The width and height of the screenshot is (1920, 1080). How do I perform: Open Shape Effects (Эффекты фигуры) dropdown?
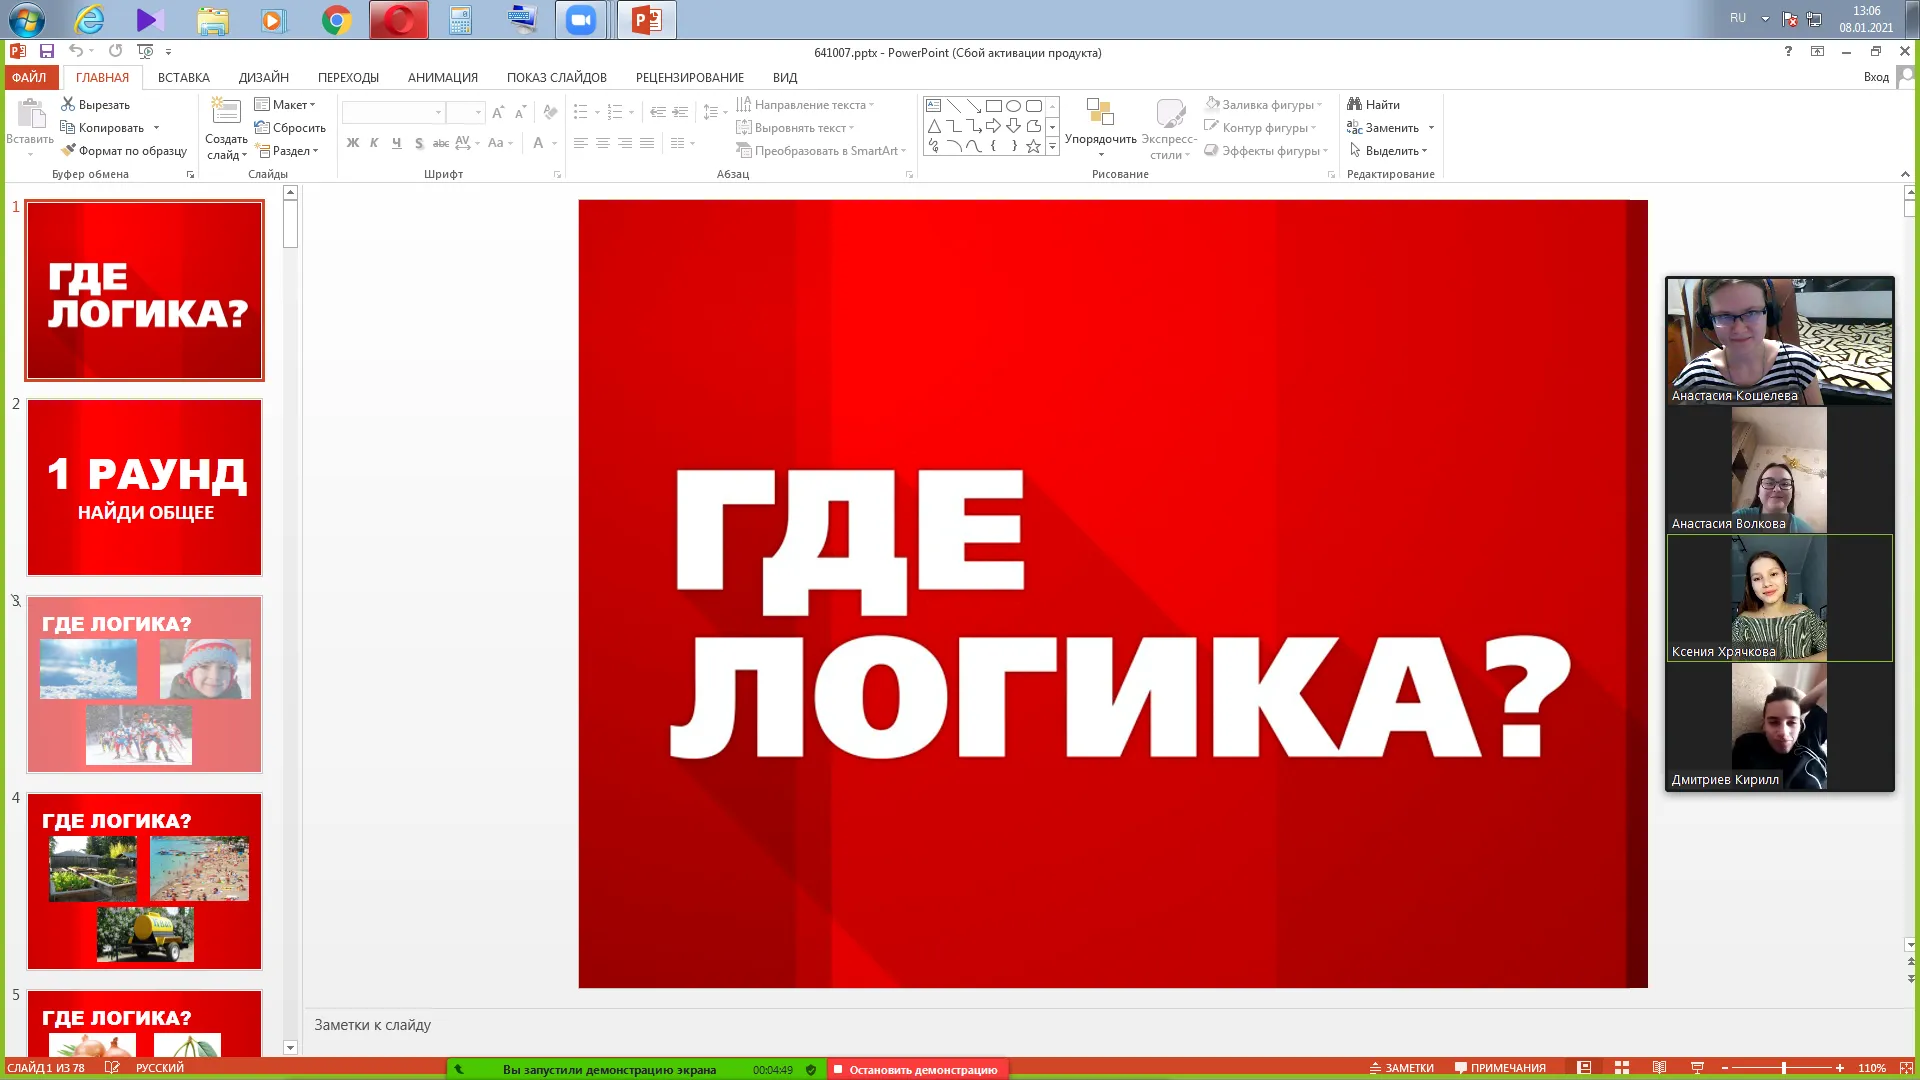click(1267, 151)
